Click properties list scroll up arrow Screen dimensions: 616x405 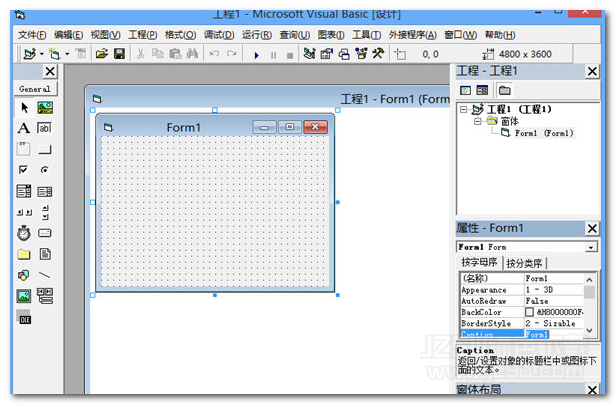[589, 280]
